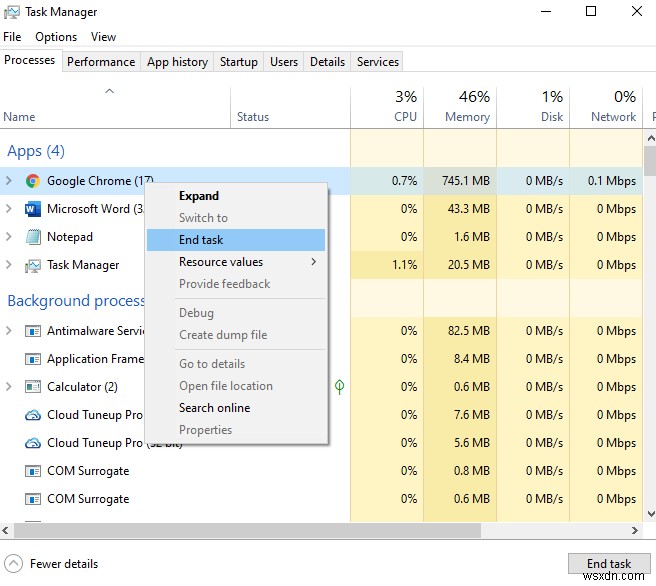Choose Resource values in the context menu
Screen dimensions: 656x586
coord(236,262)
